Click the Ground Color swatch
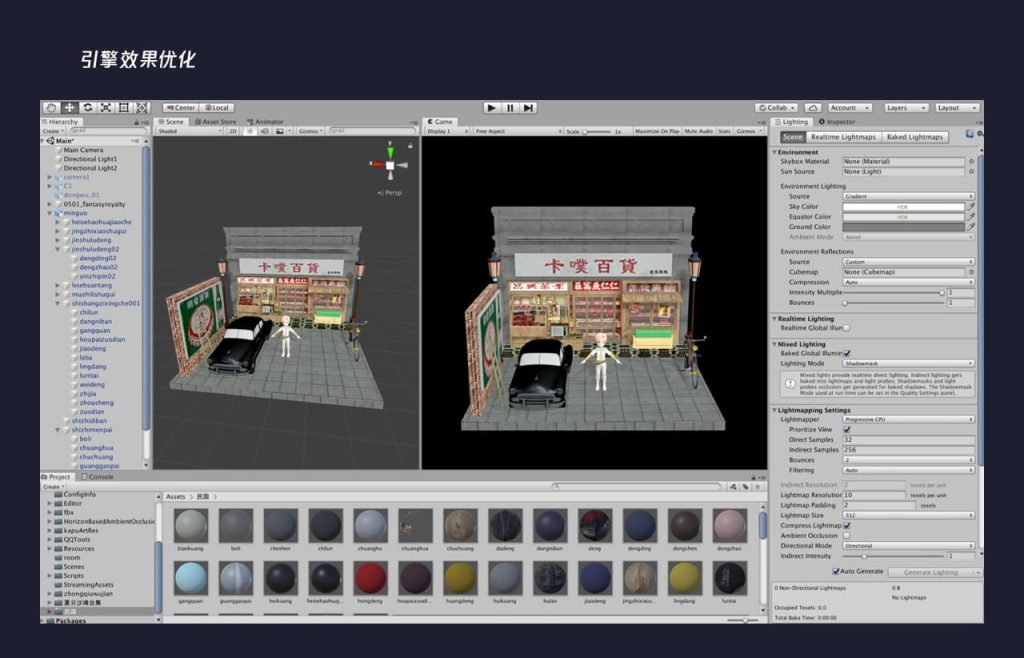The width and height of the screenshot is (1024, 658). pos(903,227)
